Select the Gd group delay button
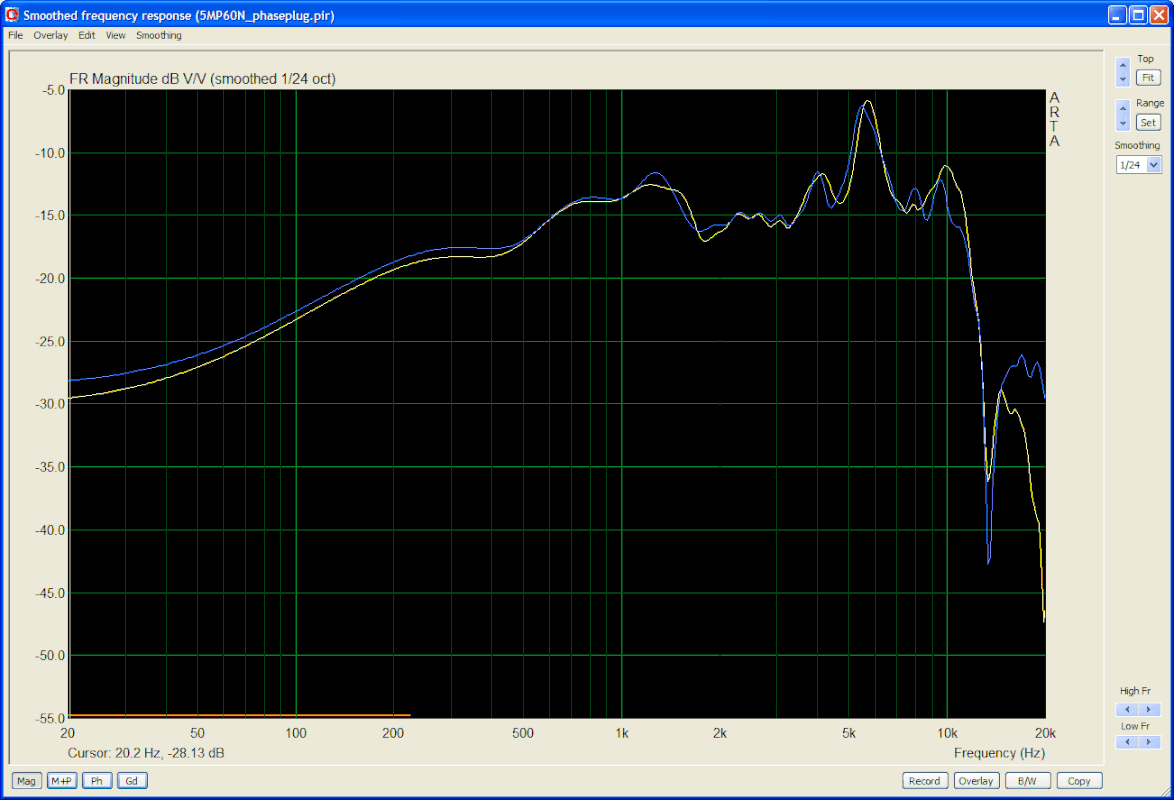Viewport: 1174px width, 800px height. (132, 781)
